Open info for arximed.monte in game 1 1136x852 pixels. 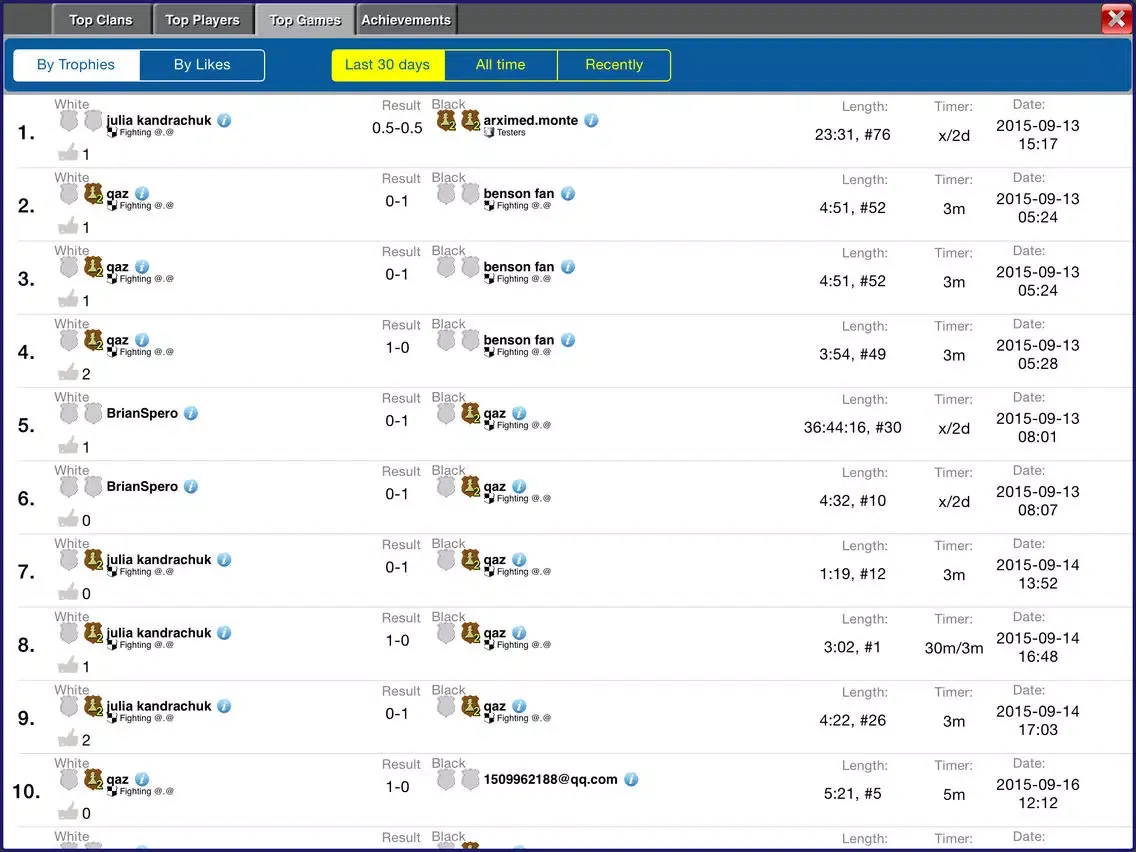point(591,120)
